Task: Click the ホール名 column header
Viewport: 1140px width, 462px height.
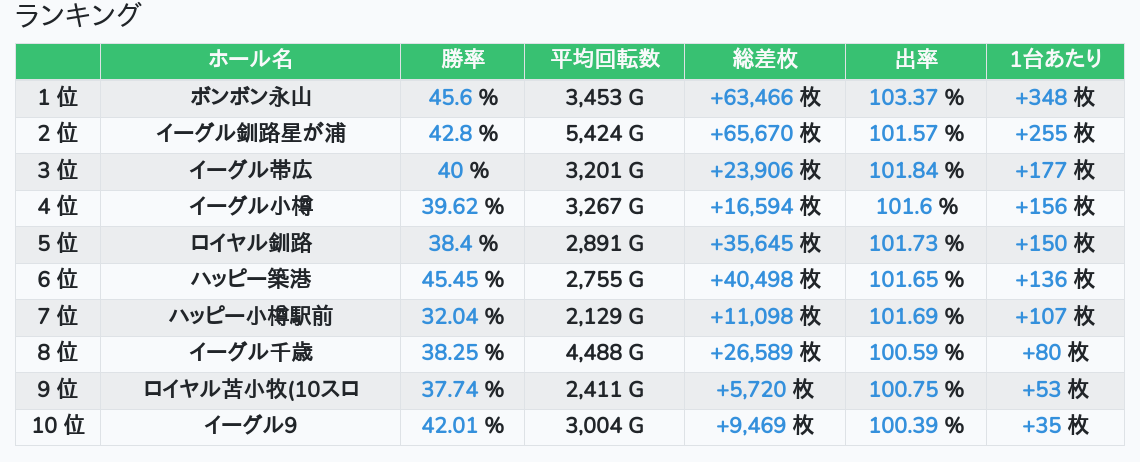Action: click(x=250, y=60)
